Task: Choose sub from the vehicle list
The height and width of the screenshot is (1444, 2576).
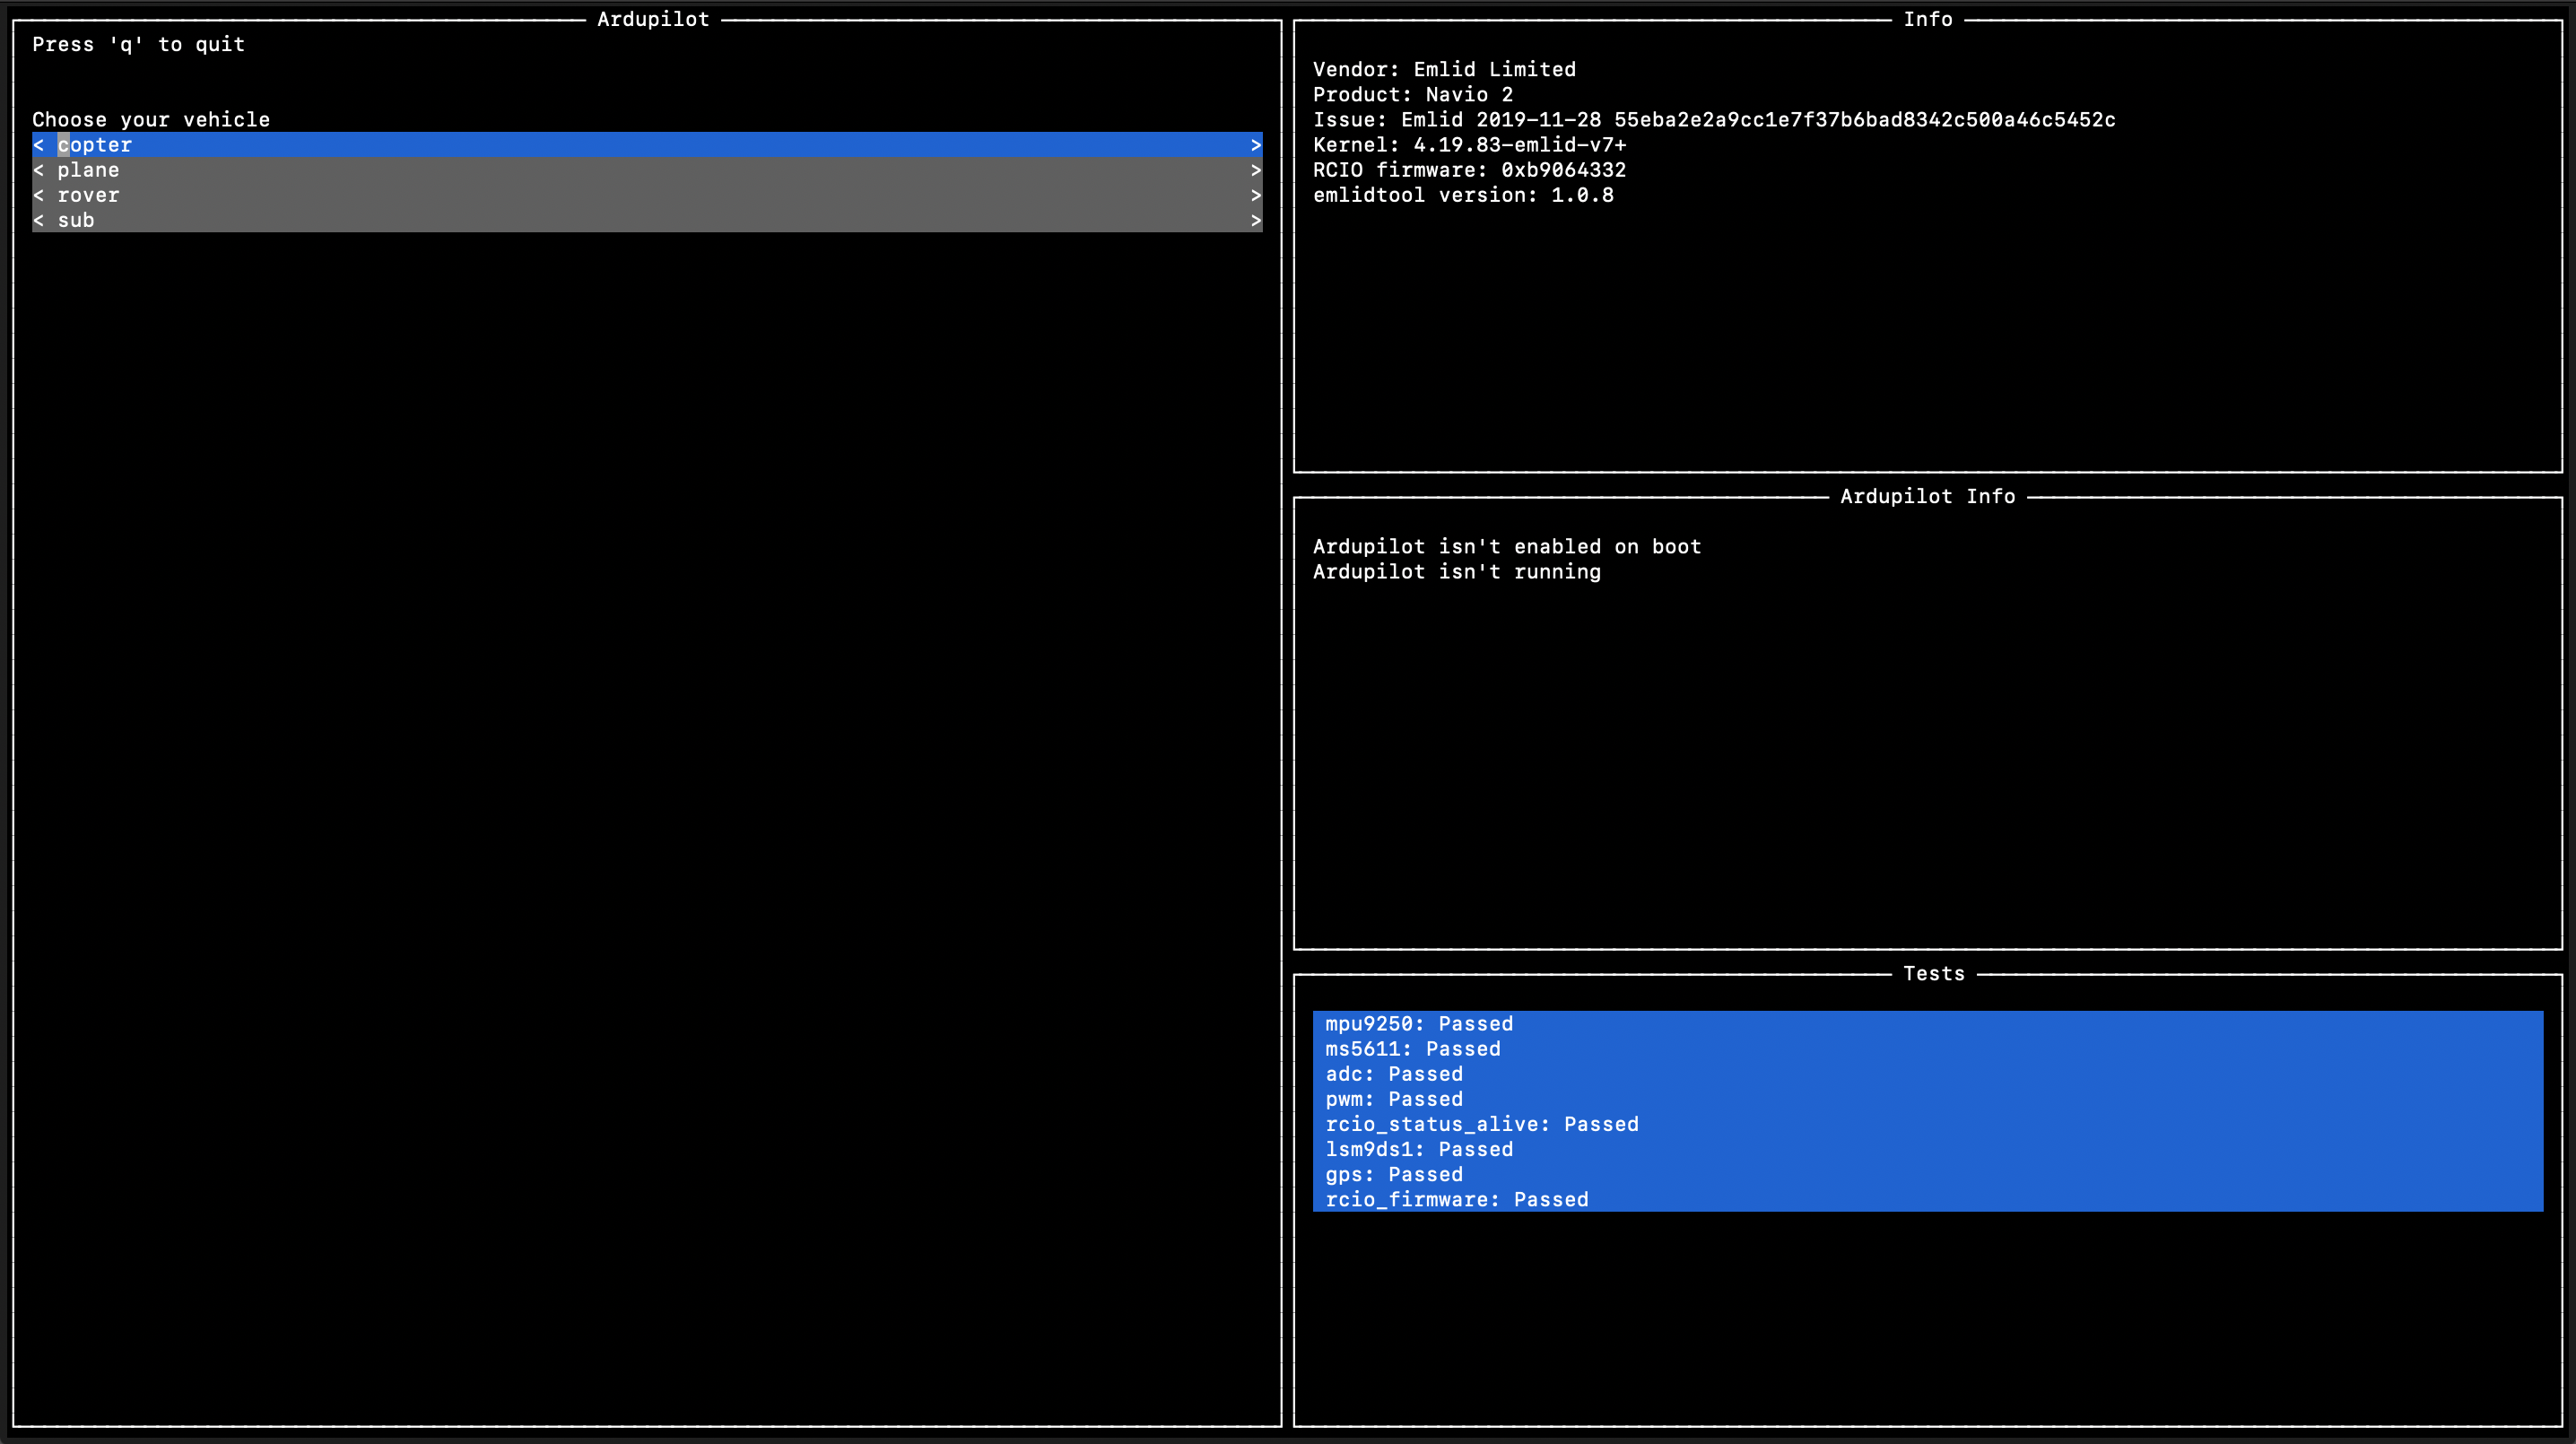Action: [x=647, y=220]
